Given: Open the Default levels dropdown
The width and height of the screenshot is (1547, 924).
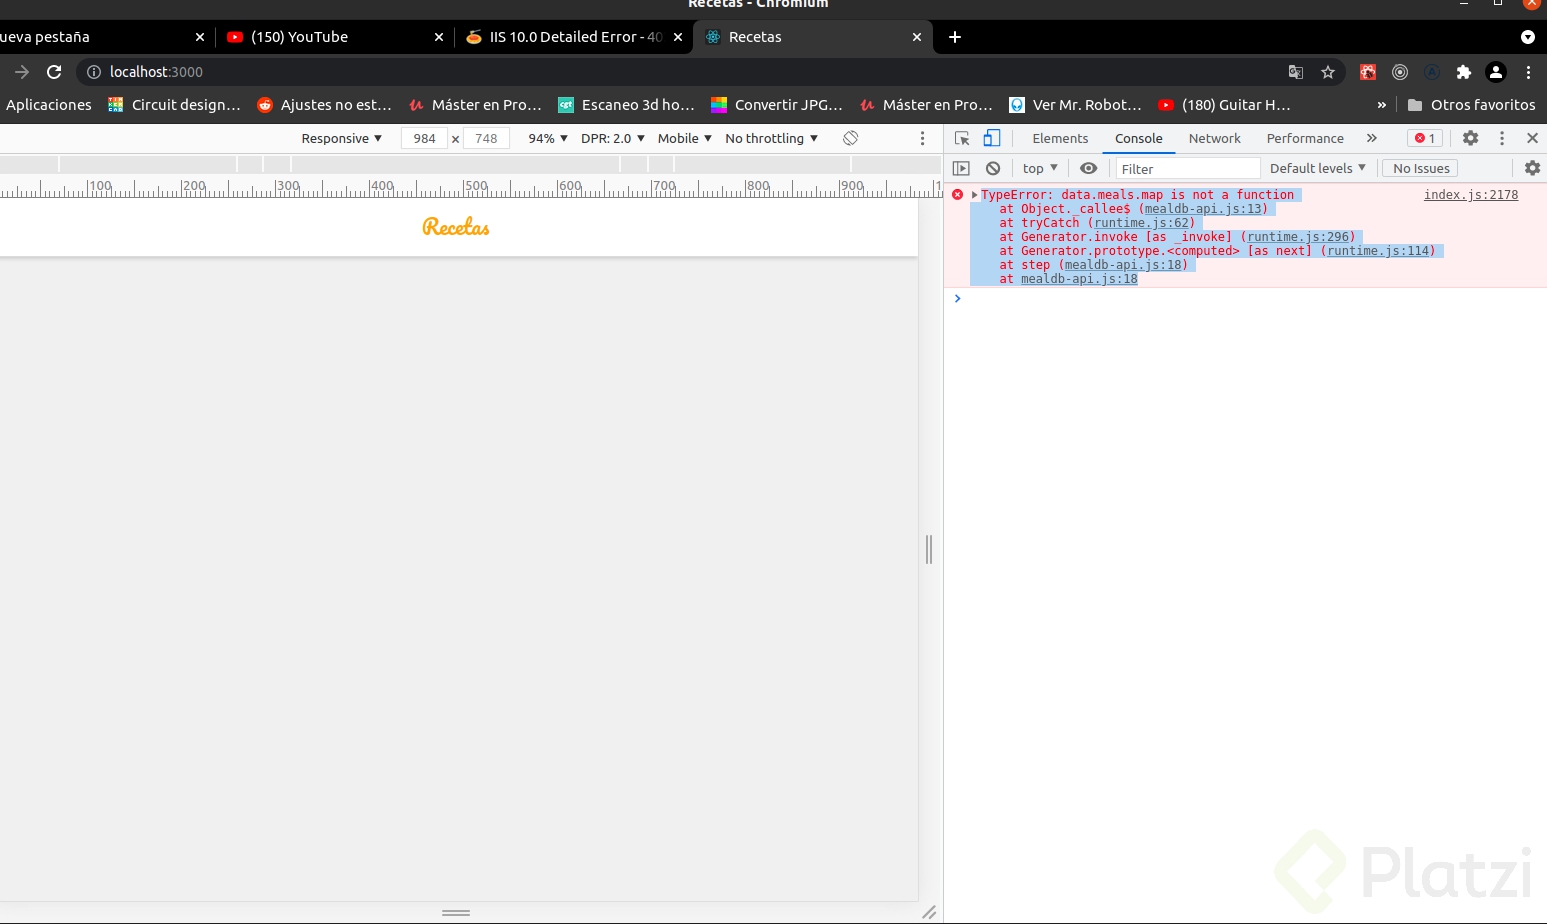Looking at the screenshot, I should click(x=1318, y=168).
